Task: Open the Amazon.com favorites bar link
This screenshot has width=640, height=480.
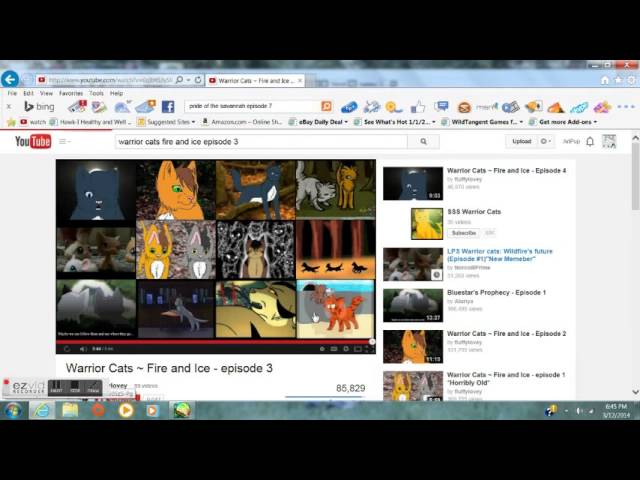Action: 242,122
